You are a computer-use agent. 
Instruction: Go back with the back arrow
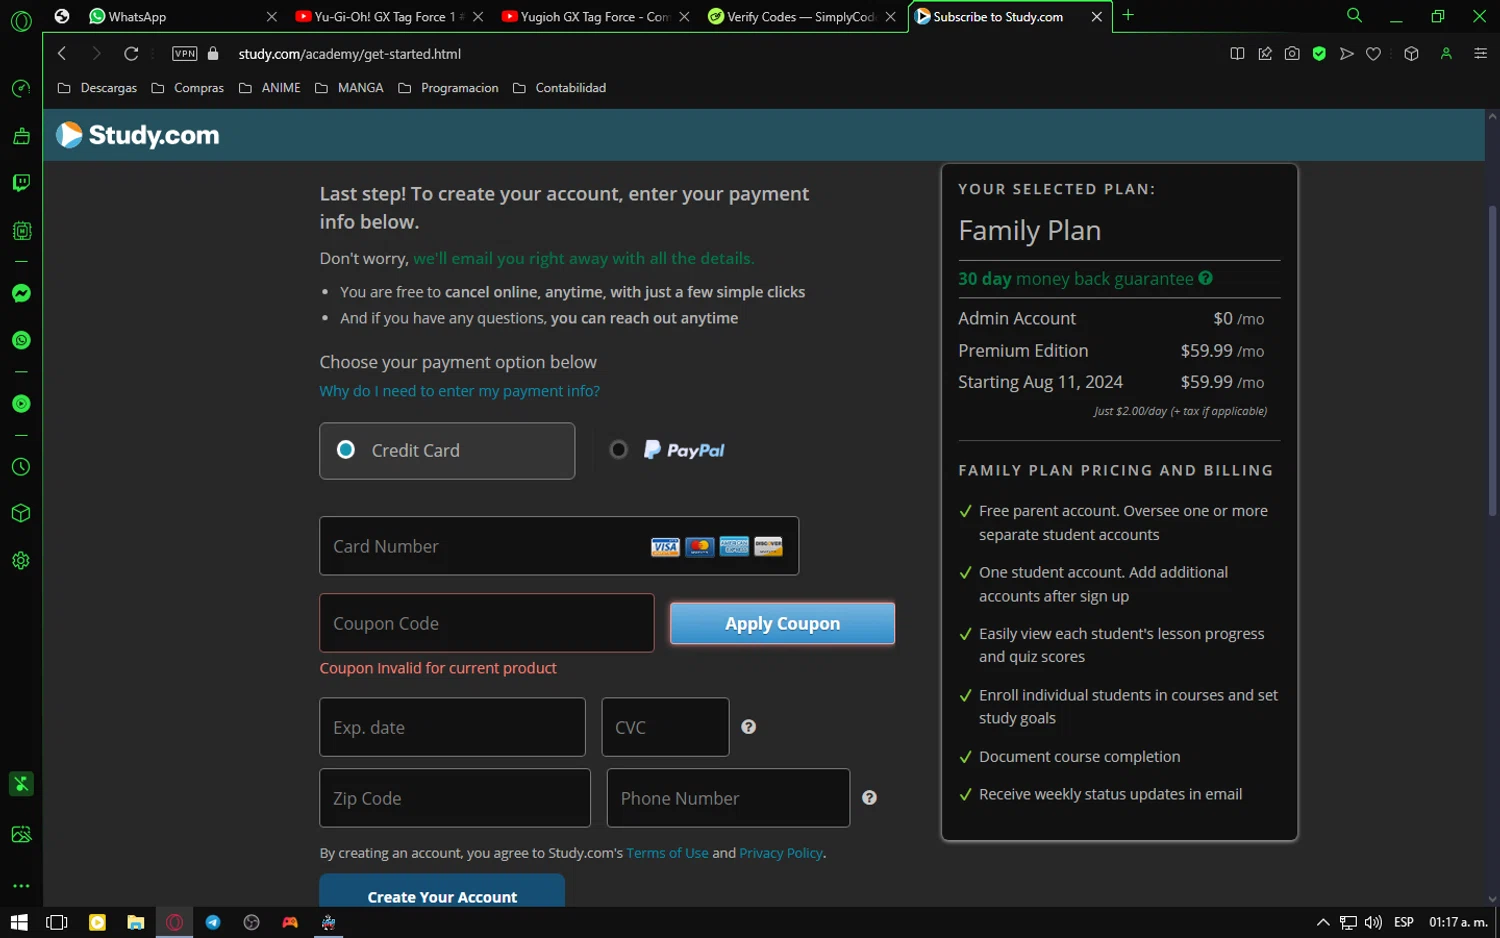tap(62, 54)
